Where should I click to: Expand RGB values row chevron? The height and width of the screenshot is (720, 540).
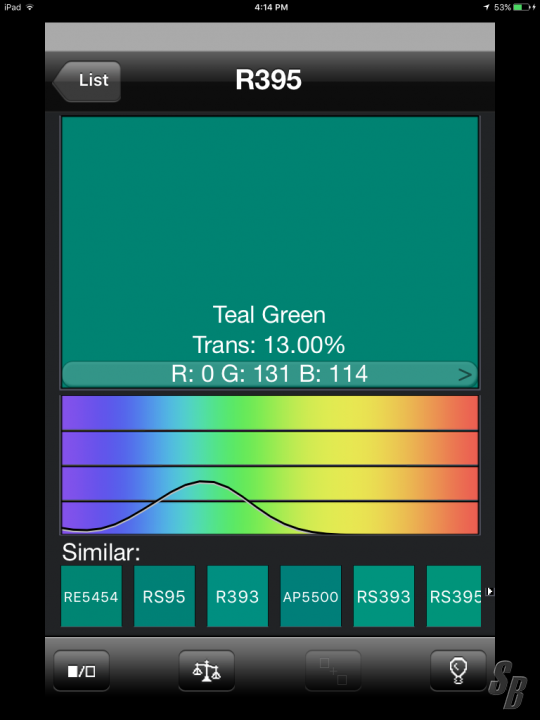point(465,375)
